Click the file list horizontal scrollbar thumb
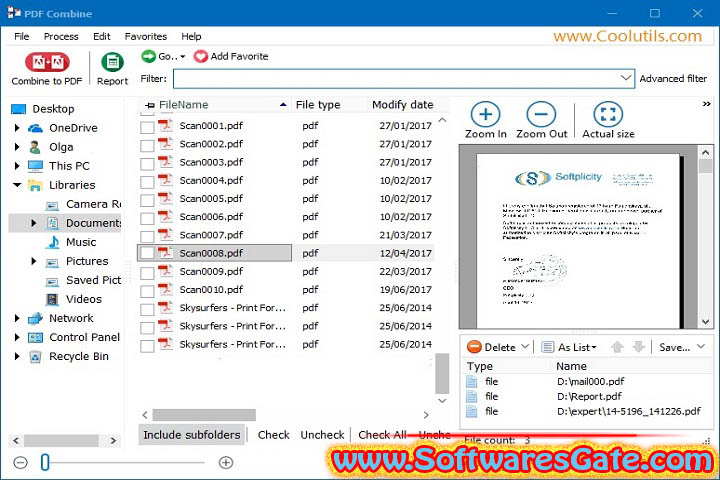This screenshot has height=480, width=720. [204, 415]
